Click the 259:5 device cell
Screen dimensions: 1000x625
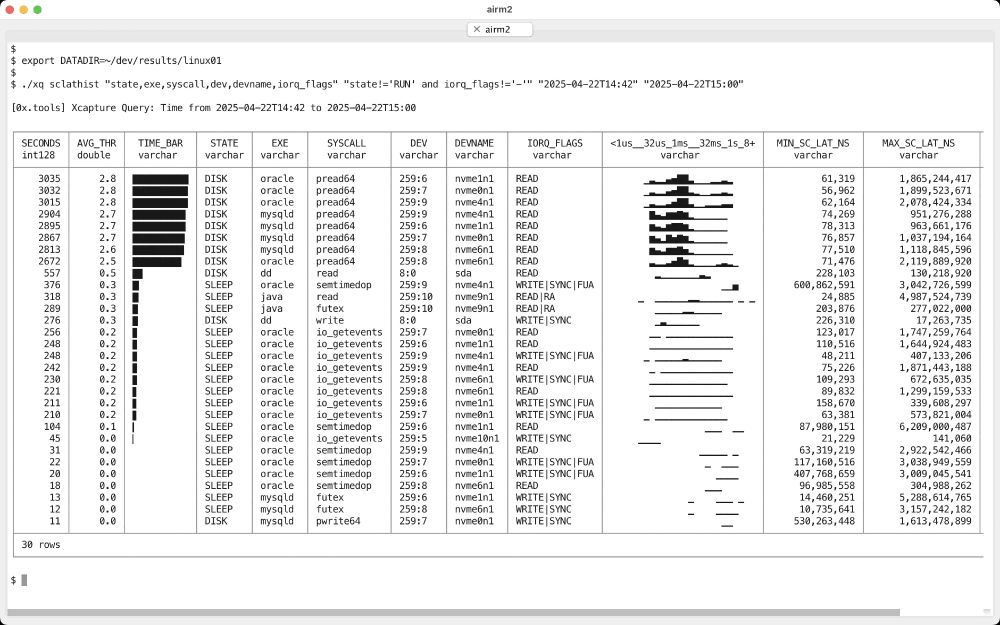coord(413,438)
